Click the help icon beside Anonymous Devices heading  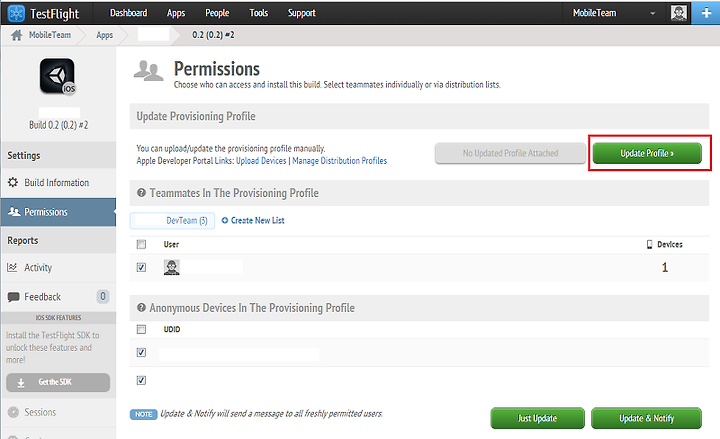point(141,308)
